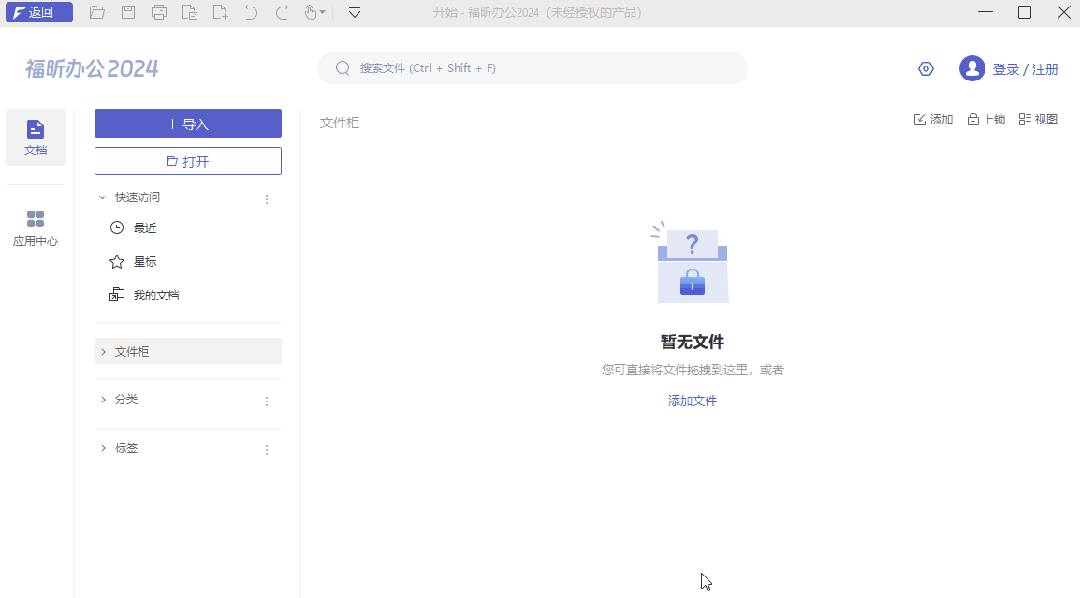Expand the 标签 section
Screen dimensions: 1080x598
104,447
